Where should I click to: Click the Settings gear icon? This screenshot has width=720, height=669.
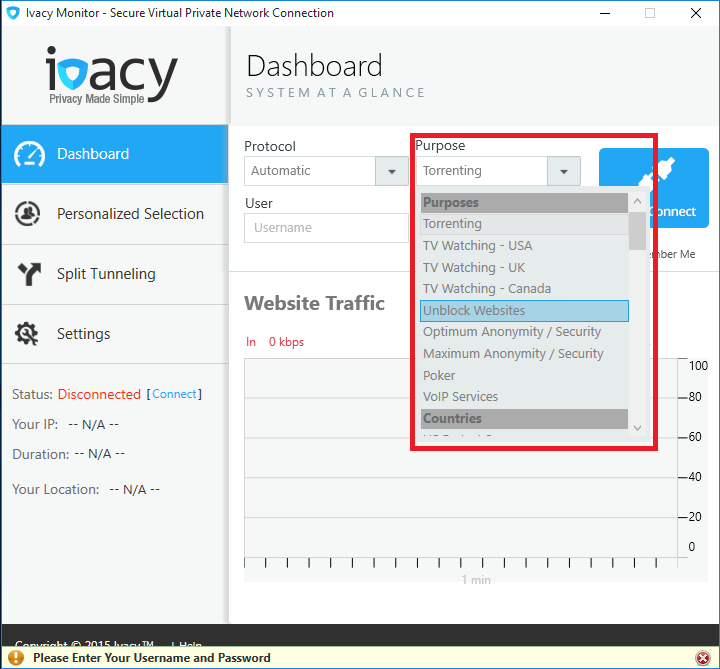(x=27, y=334)
